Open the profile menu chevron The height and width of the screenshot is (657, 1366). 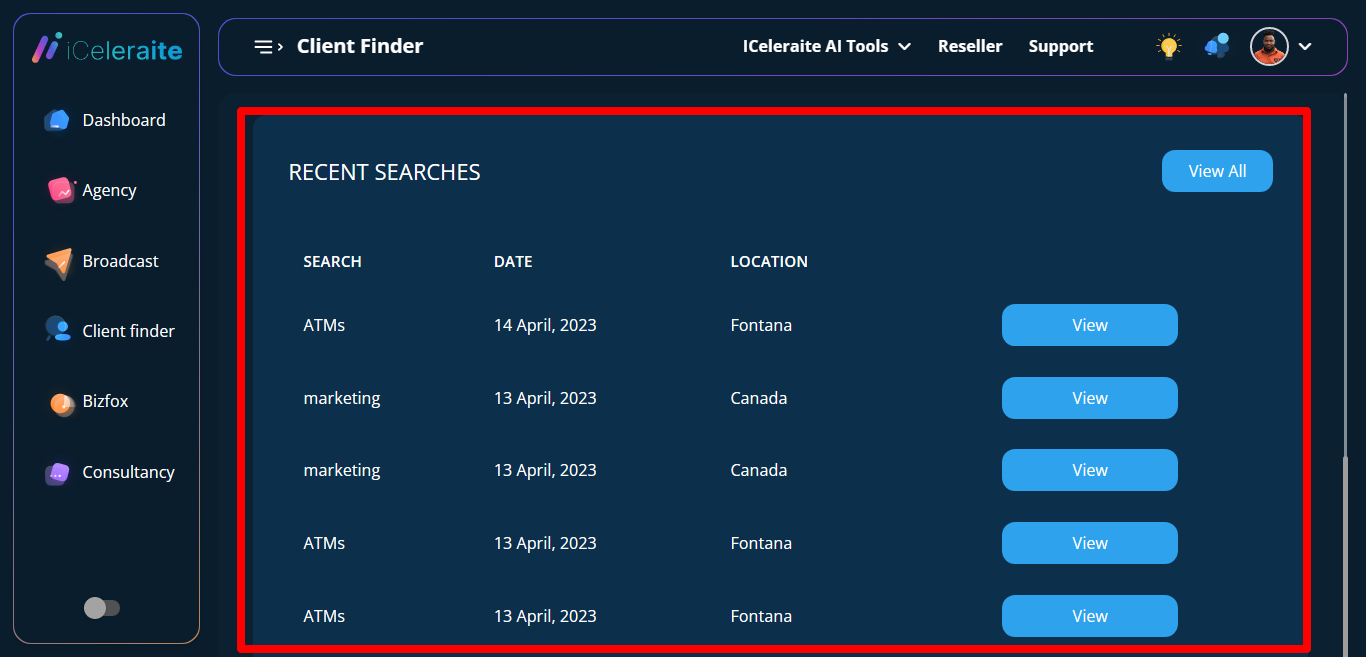tap(1305, 46)
